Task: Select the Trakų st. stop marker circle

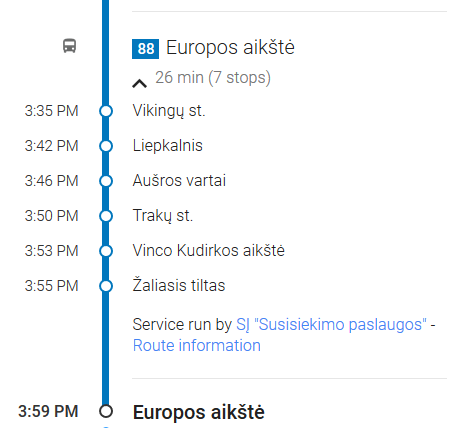Action: pos(106,216)
